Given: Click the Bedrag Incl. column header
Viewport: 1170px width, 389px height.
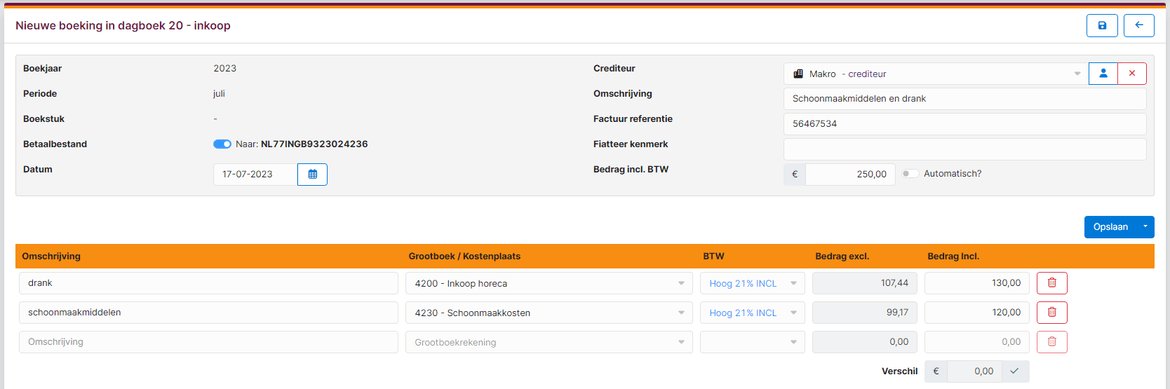Looking at the screenshot, I should 953,256.
